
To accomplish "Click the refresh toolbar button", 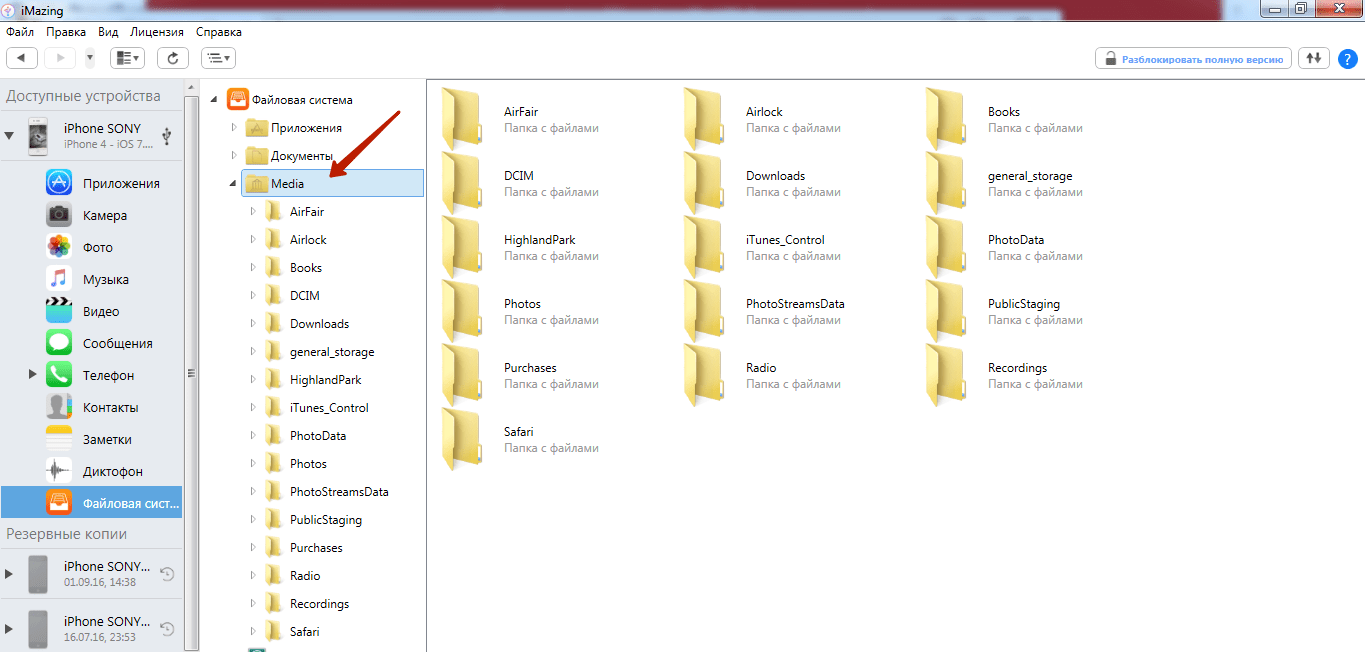I will (172, 58).
